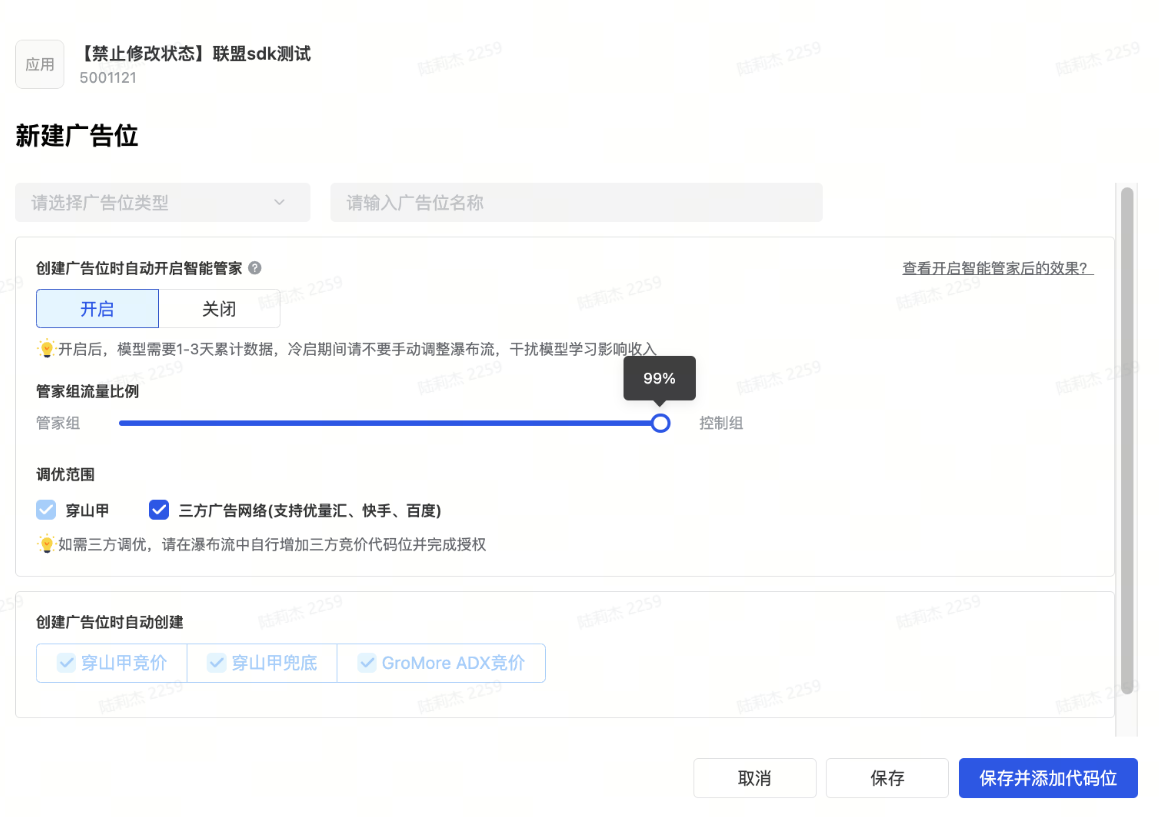Screen dimensions: 1159x817
Task: Click the 99% slider tooltip bubble
Action: point(659,379)
